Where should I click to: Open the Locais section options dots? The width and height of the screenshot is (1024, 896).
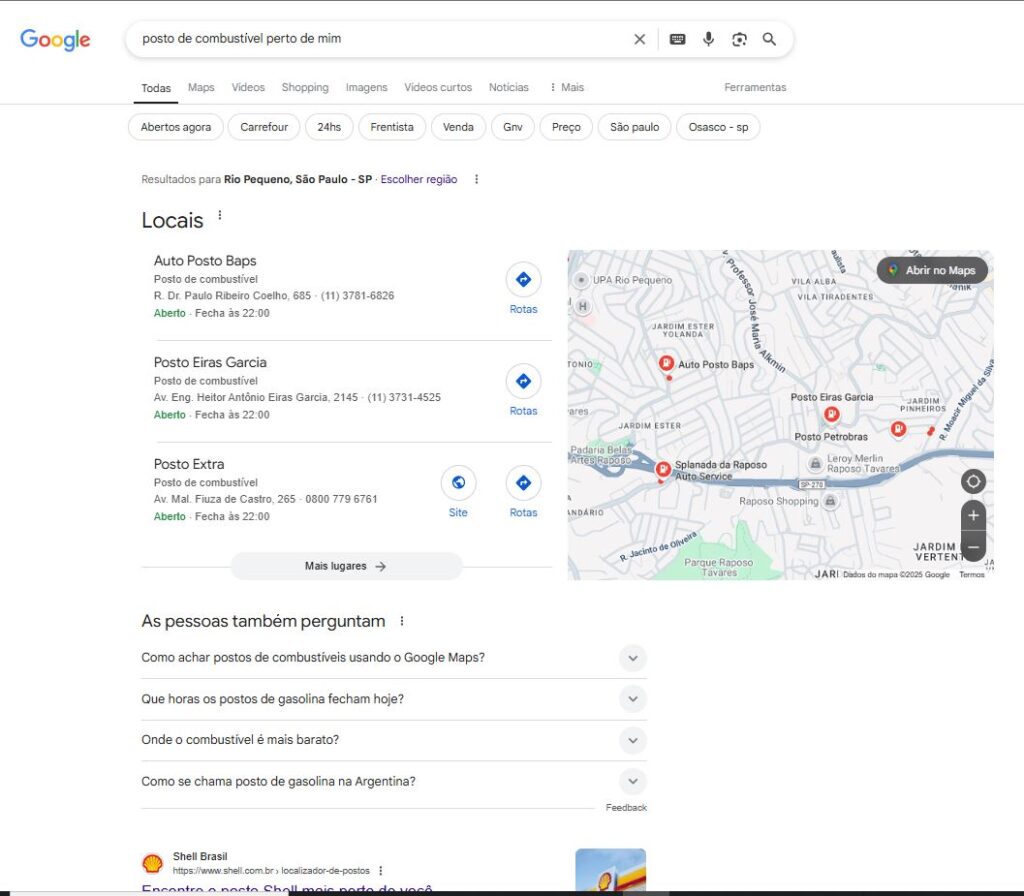219,215
